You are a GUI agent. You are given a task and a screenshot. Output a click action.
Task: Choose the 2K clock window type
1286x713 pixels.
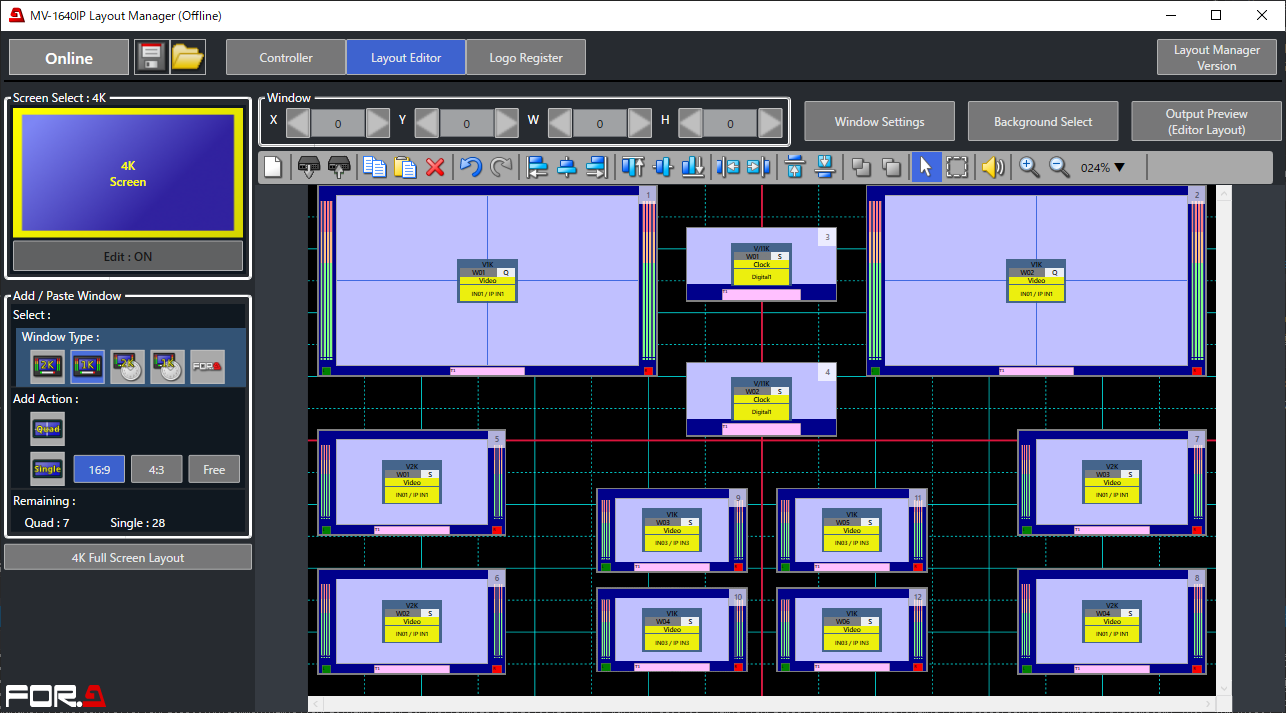coord(127,367)
